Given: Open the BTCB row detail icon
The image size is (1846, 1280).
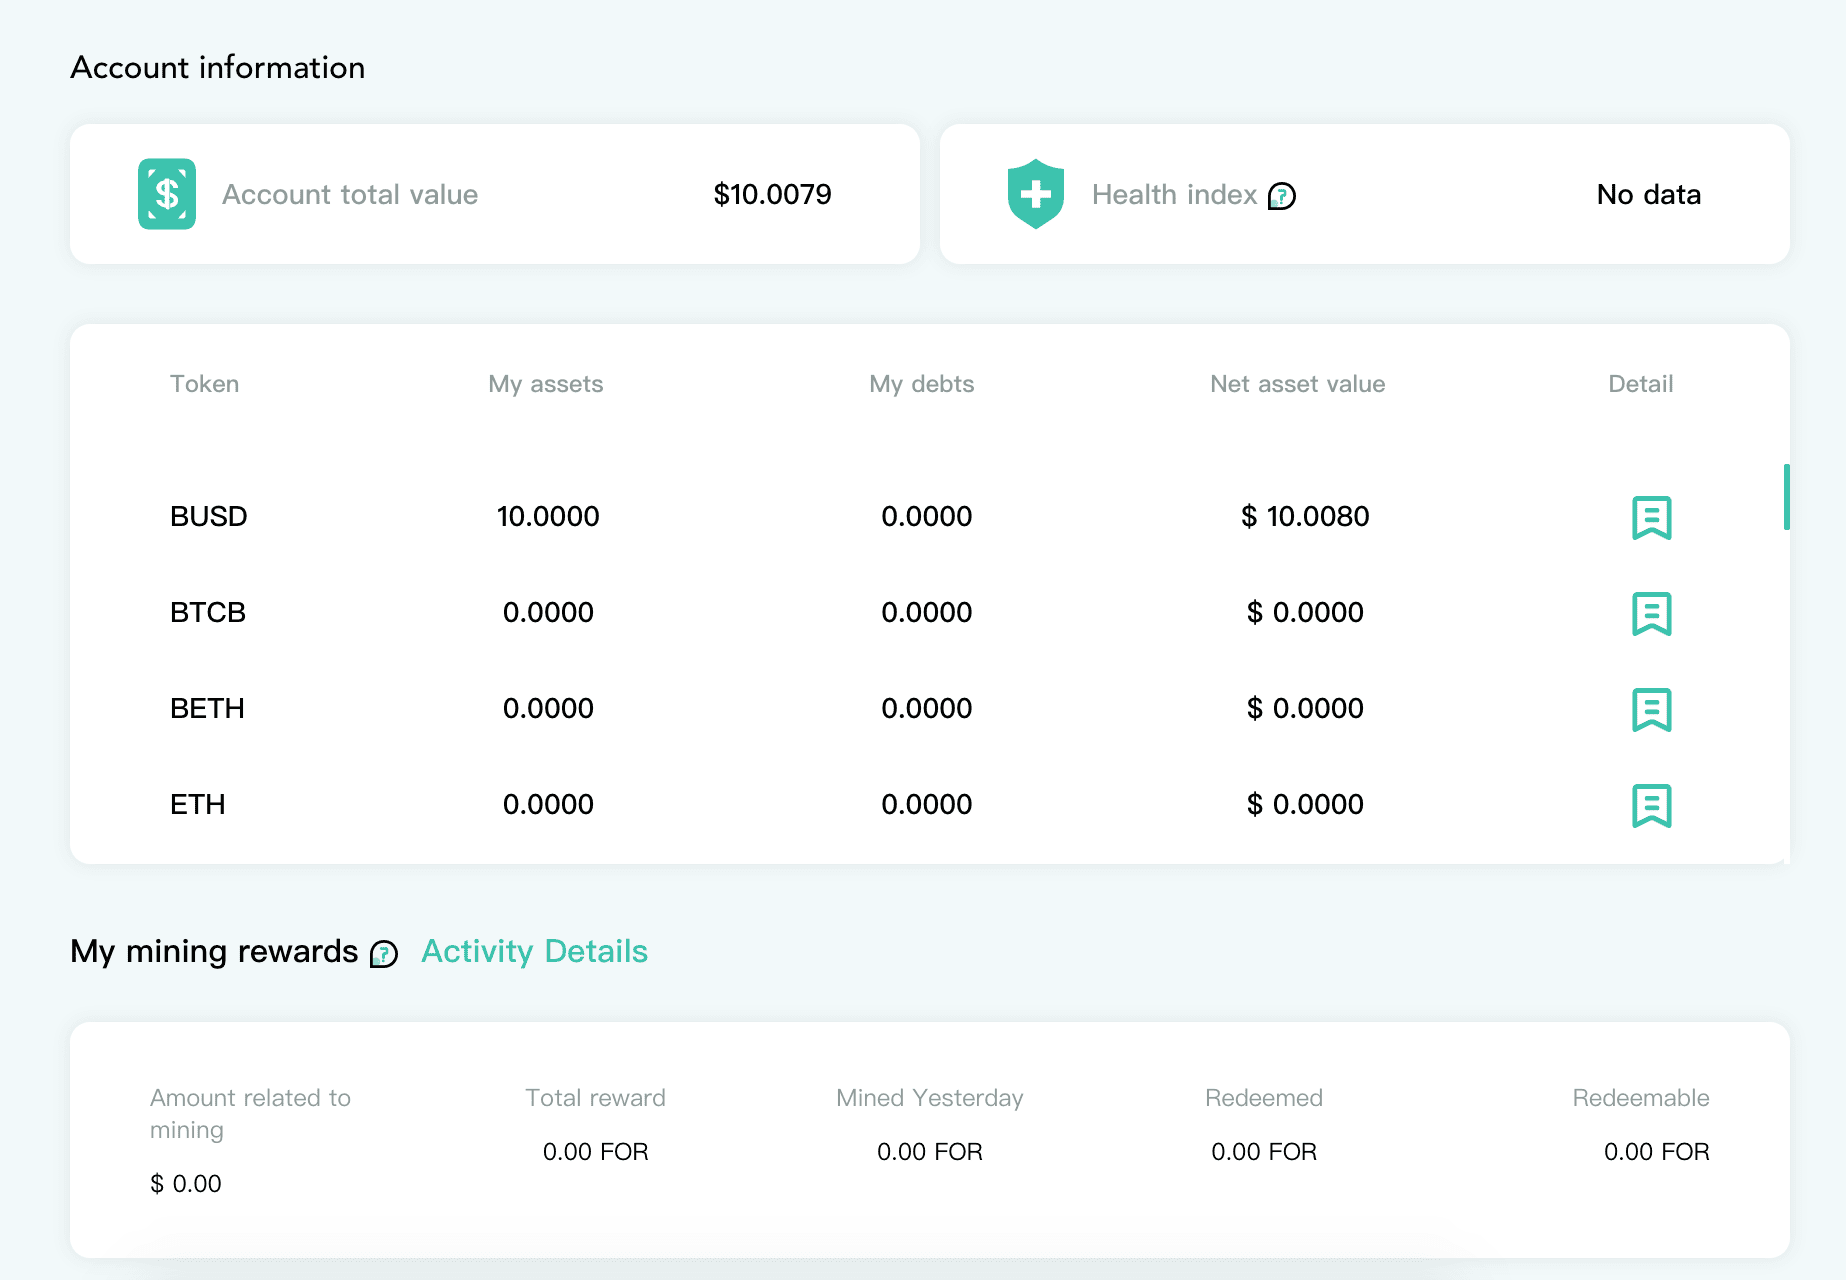Looking at the screenshot, I should [x=1651, y=613].
